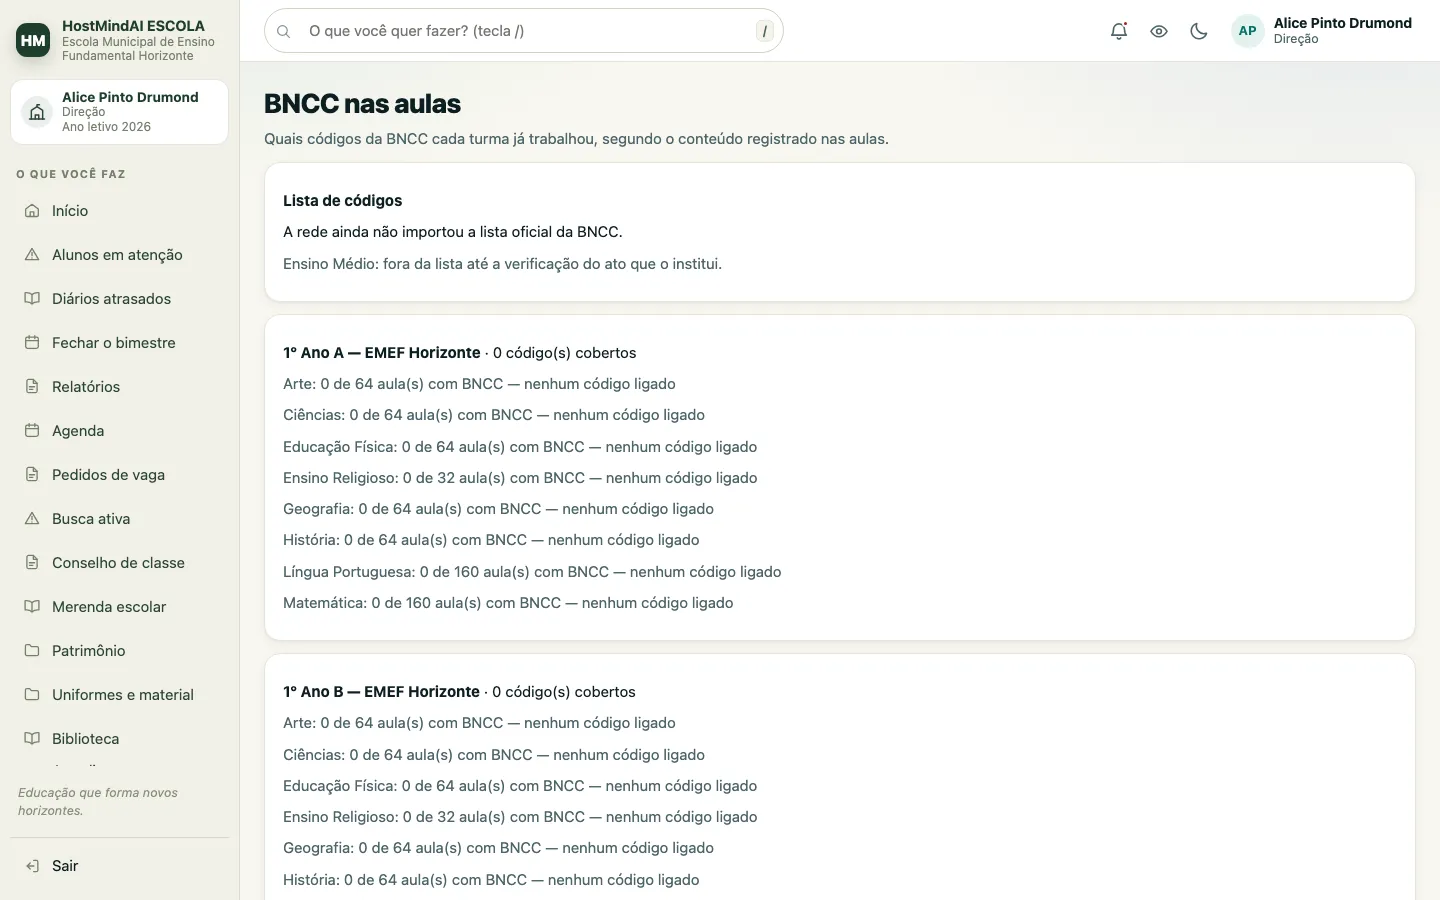Click the slash shortcut key hint
Image resolution: width=1440 pixels, height=900 pixels.
tap(765, 31)
